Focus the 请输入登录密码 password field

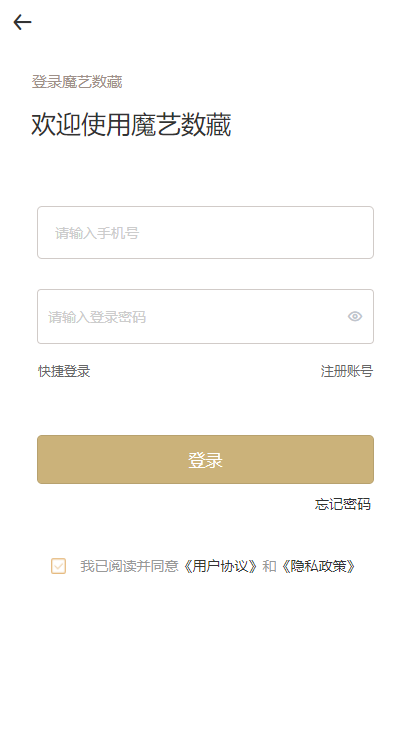point(206,317)
